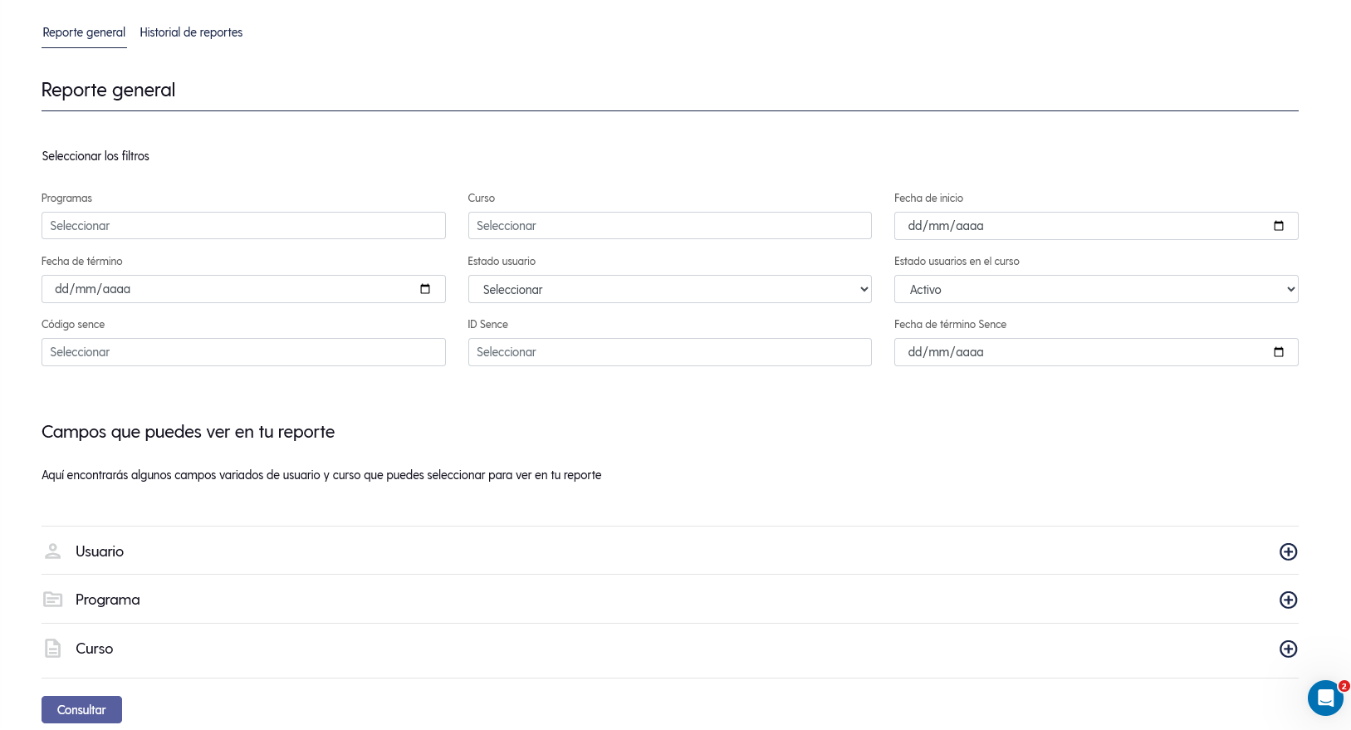The image size is (1351, 730).
Task: Click the Fecha de término Sence date field
Action: coord(1096,352)
